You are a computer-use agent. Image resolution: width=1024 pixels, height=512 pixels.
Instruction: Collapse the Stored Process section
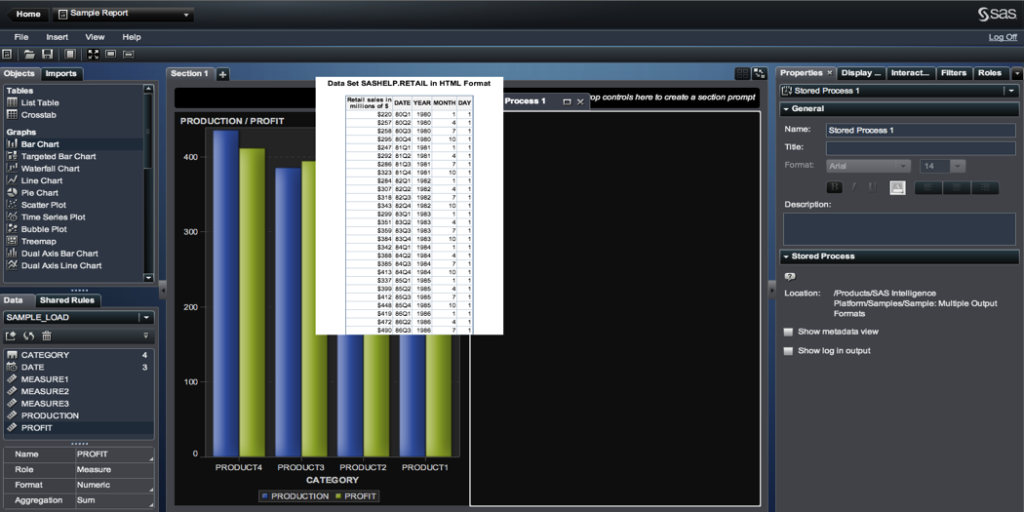786,257
